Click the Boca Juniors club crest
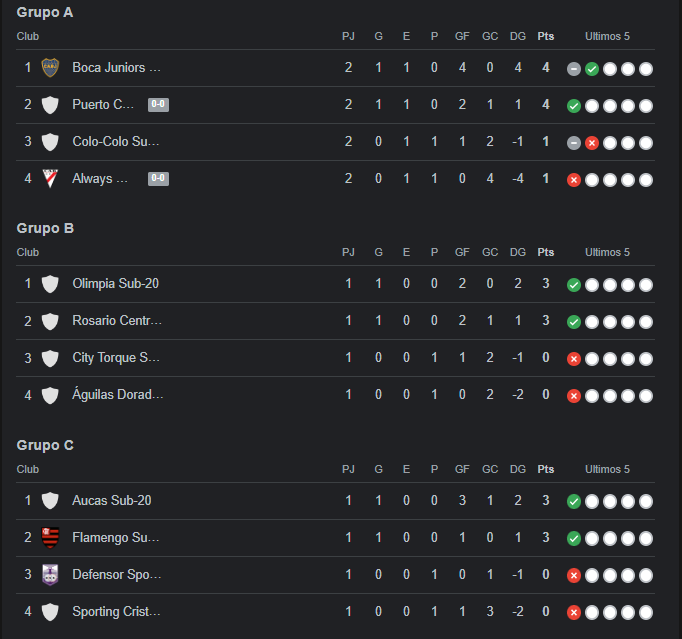This screenshot has height=639, width=682. (50, 68)
